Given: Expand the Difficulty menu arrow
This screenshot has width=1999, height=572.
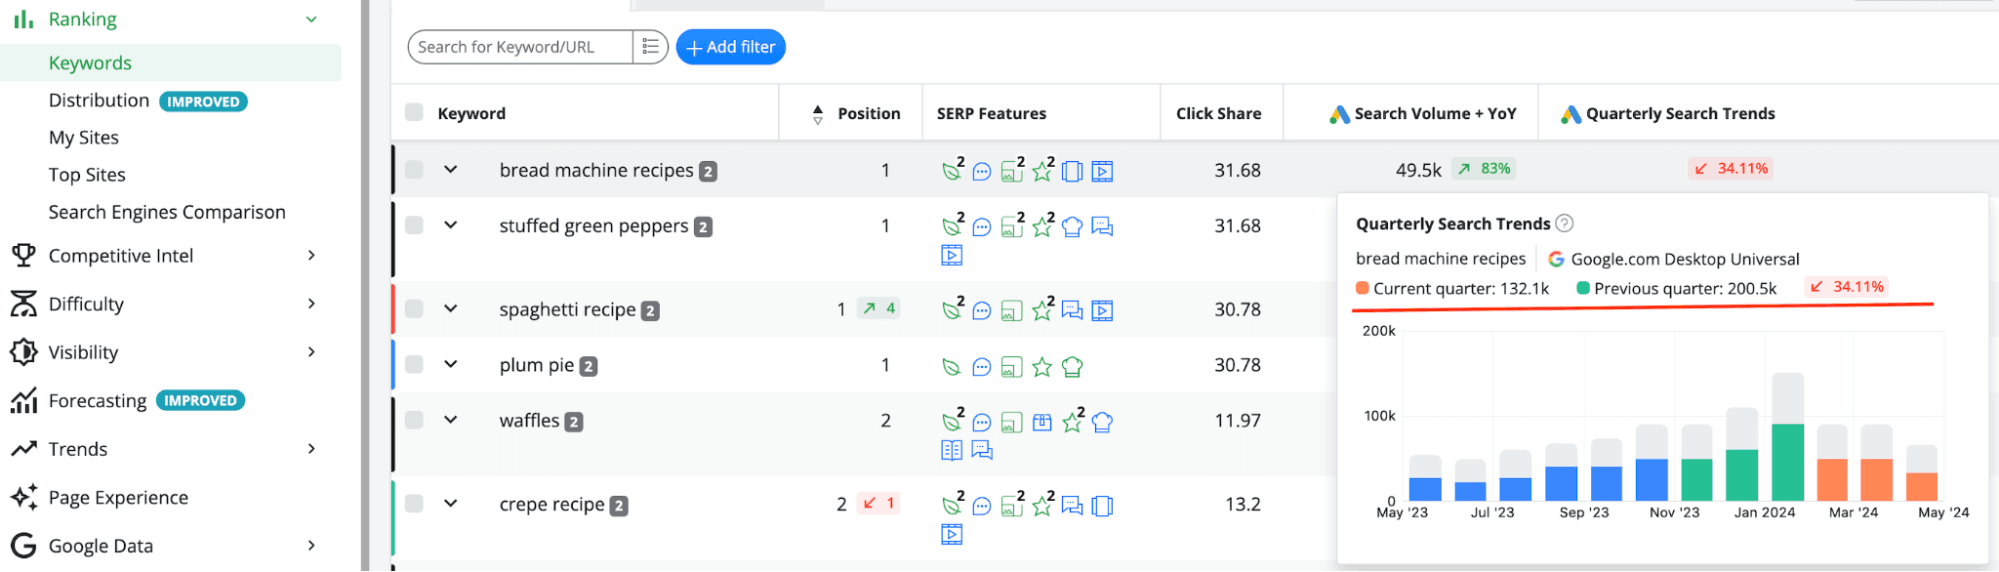Looking at the screenshot, I should point(312,304).
